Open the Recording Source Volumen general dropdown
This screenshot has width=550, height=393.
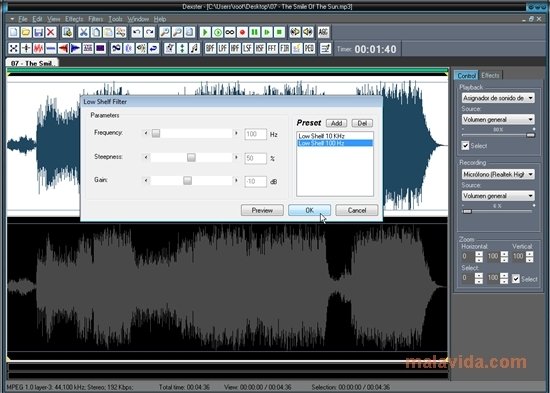click(x=498, y=196)
